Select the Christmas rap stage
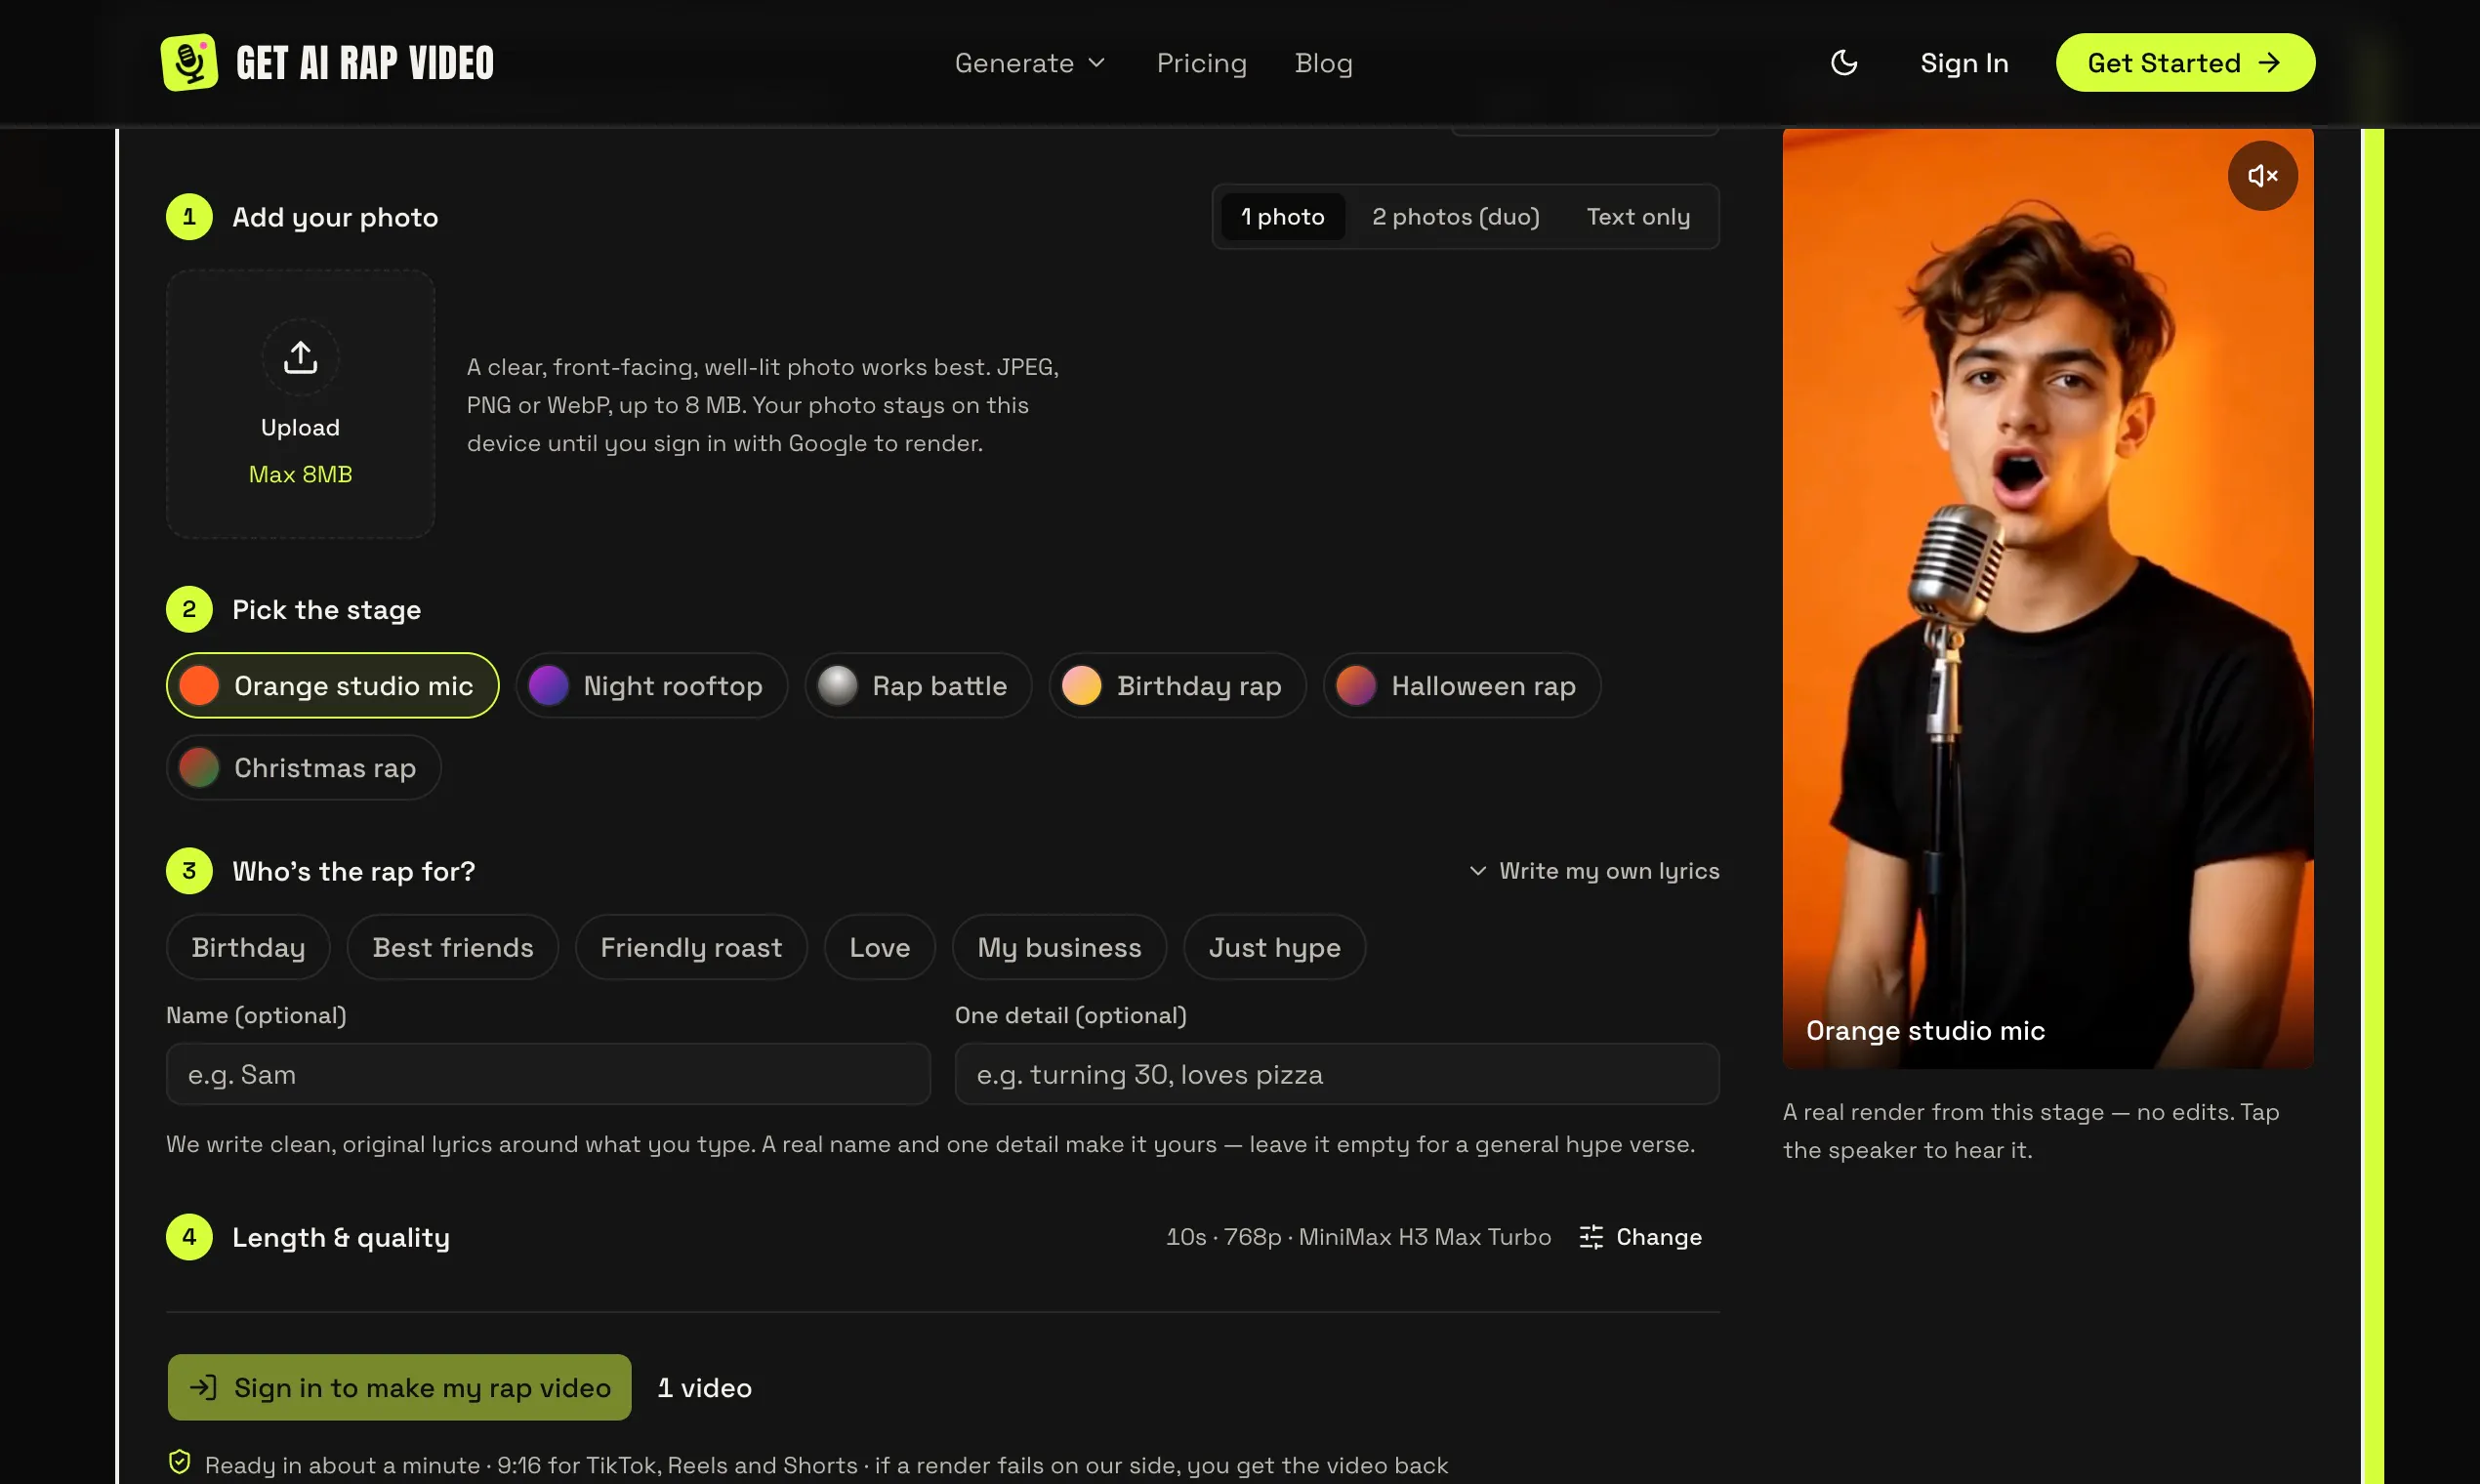2480x1484 pixels. pos(304,768)
